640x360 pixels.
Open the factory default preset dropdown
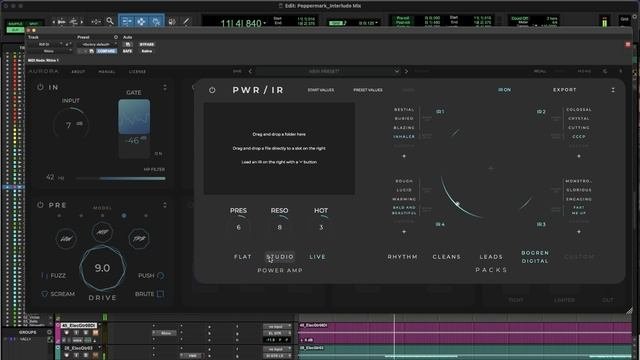[x=97, y=44]
